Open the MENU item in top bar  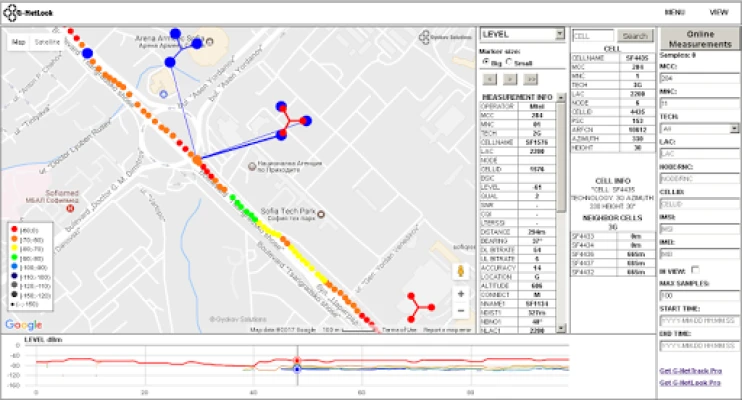(674, 12)
